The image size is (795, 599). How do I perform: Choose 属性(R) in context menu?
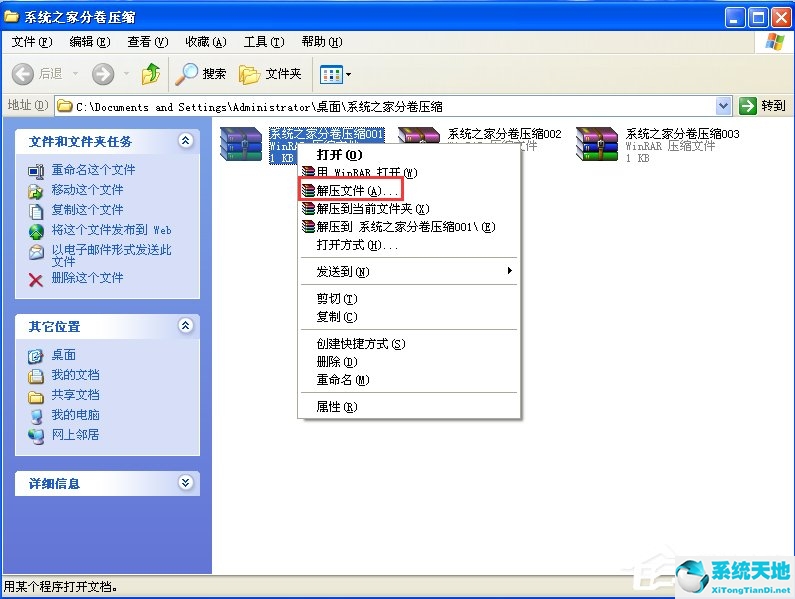(x=409, y=407)
